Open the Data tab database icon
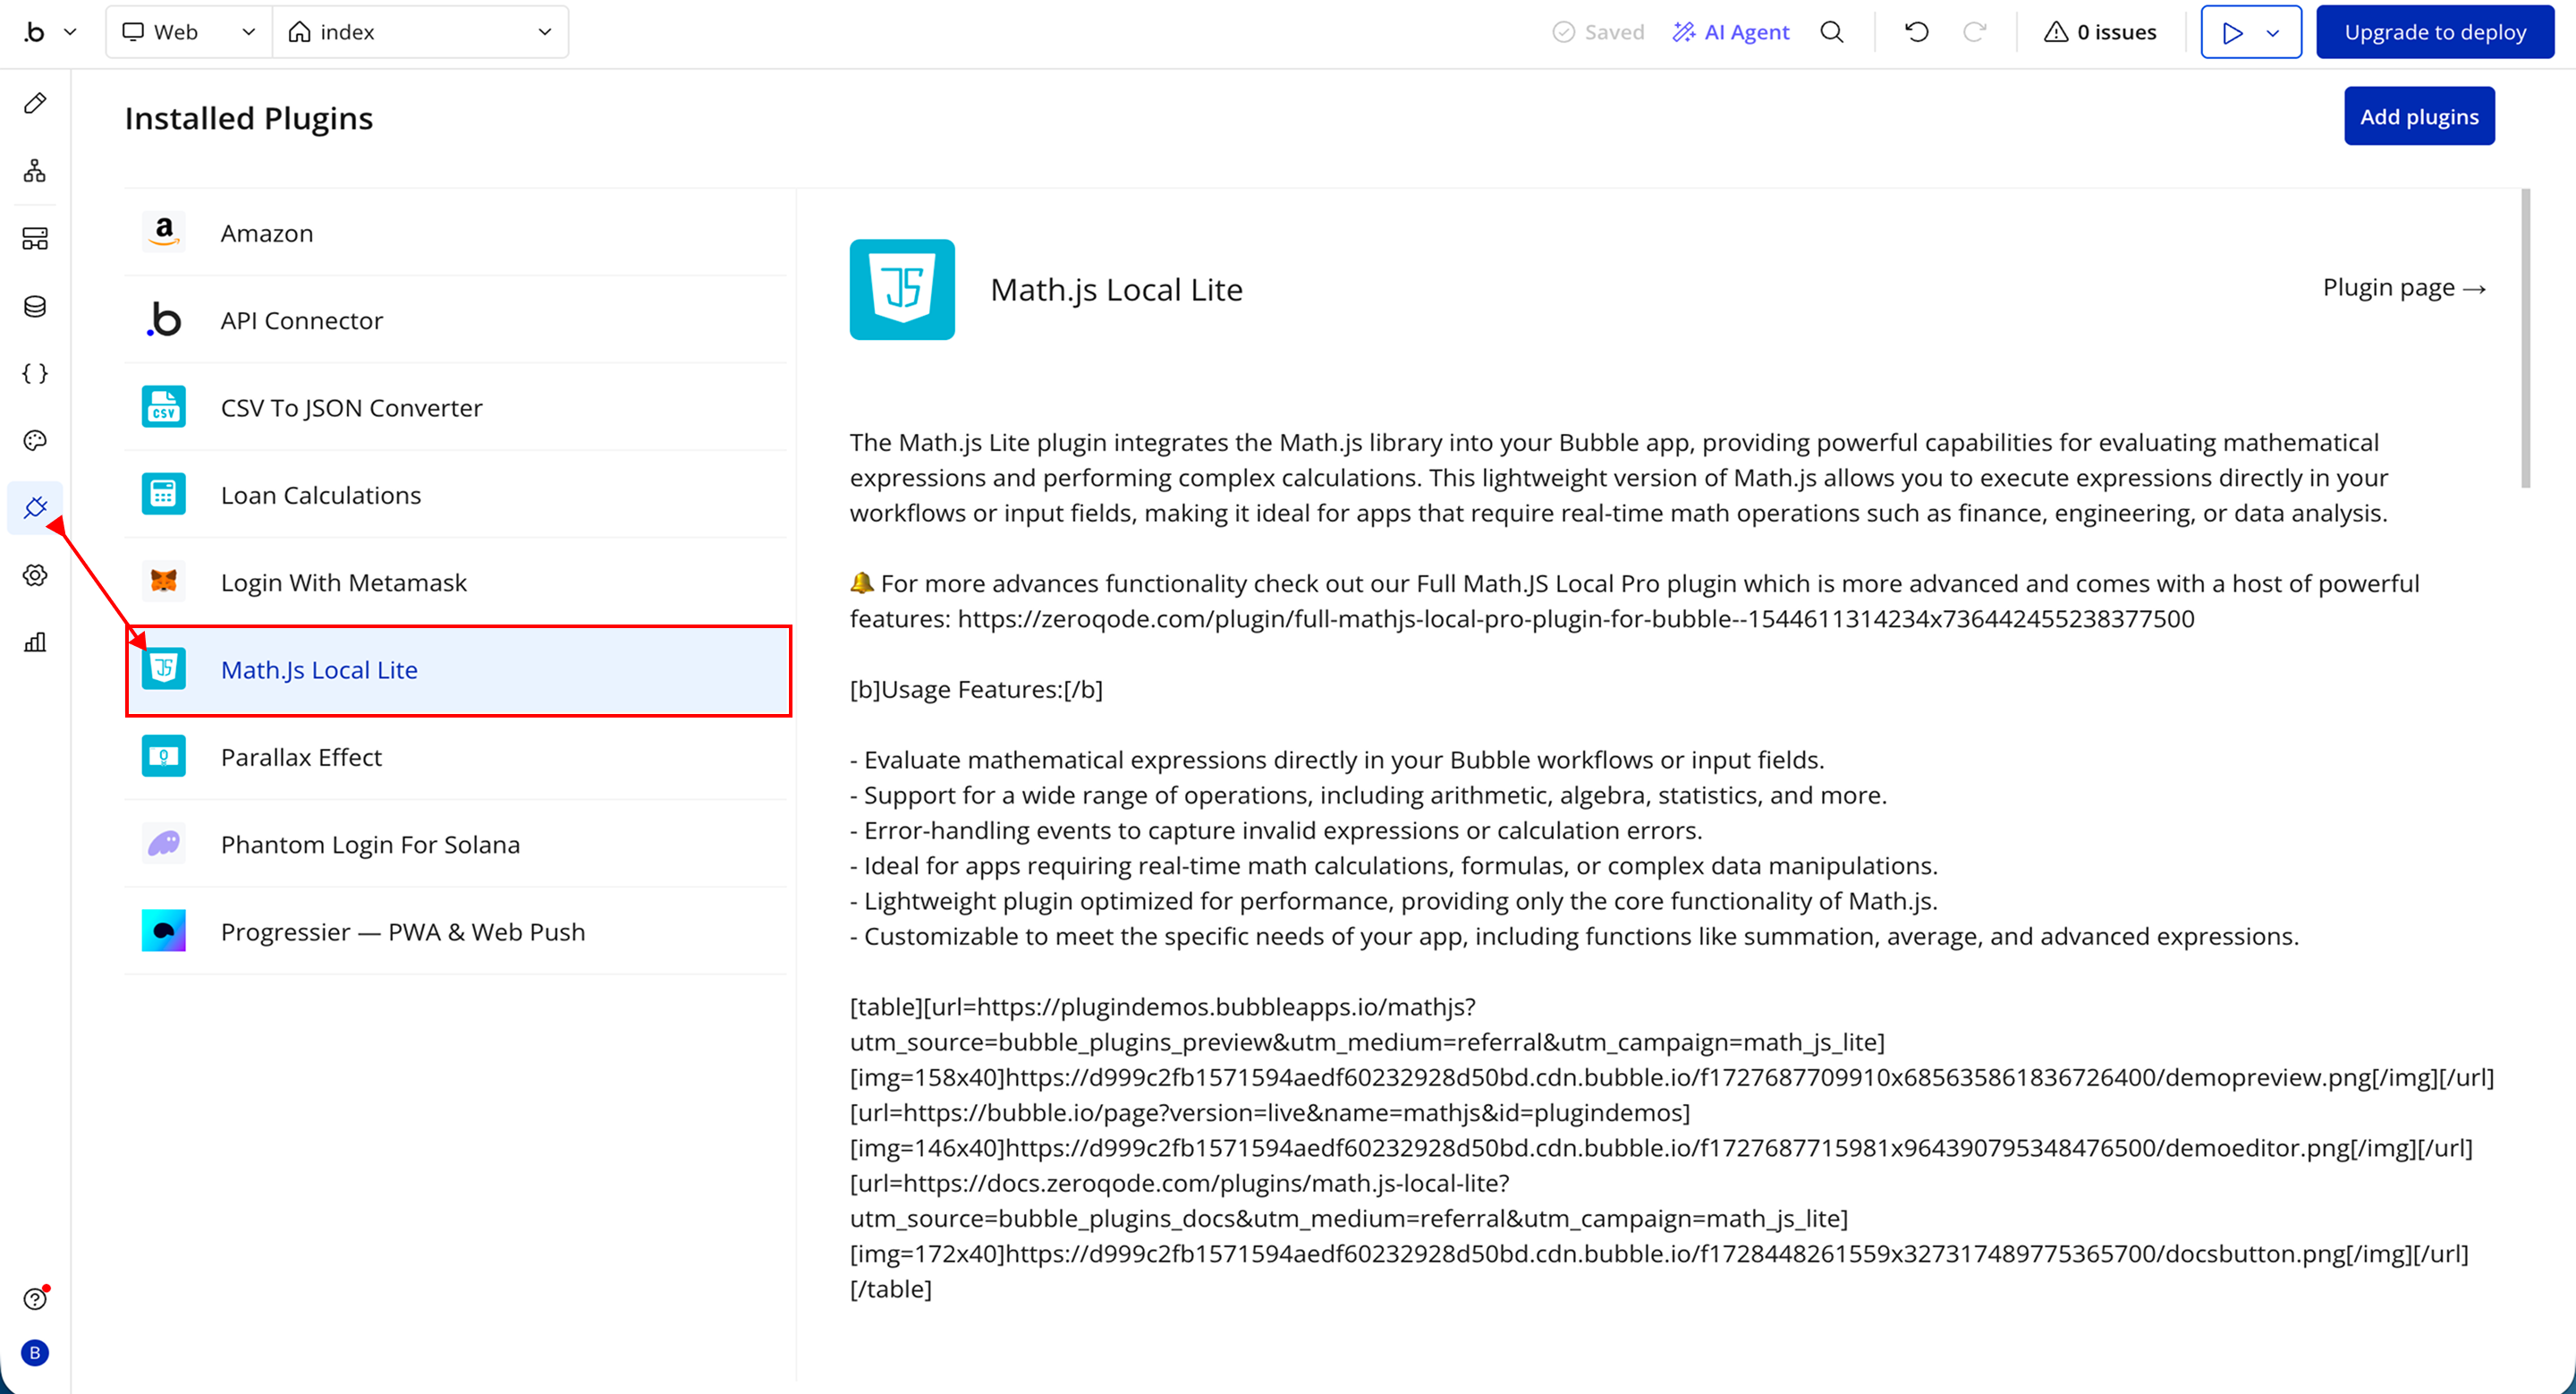The image size is (2576, 1394). 35,306
